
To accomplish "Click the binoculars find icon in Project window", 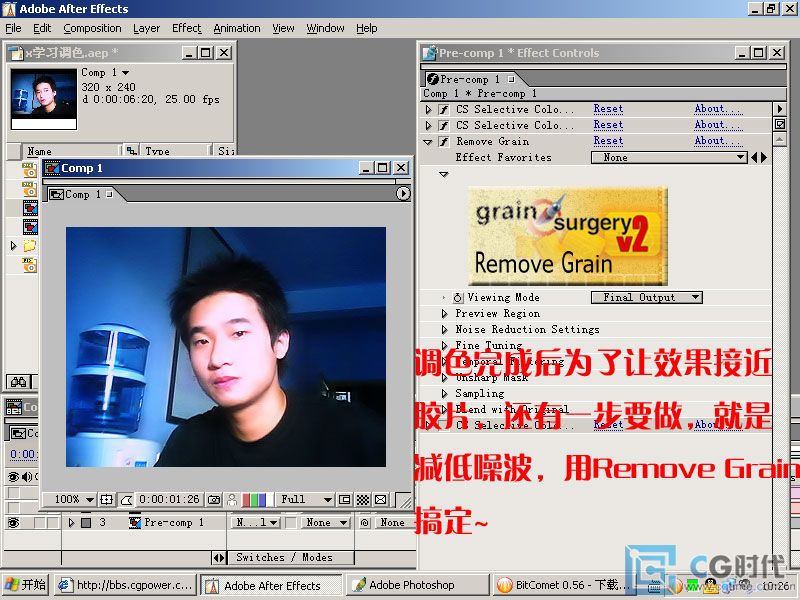I will pos(18,382).
